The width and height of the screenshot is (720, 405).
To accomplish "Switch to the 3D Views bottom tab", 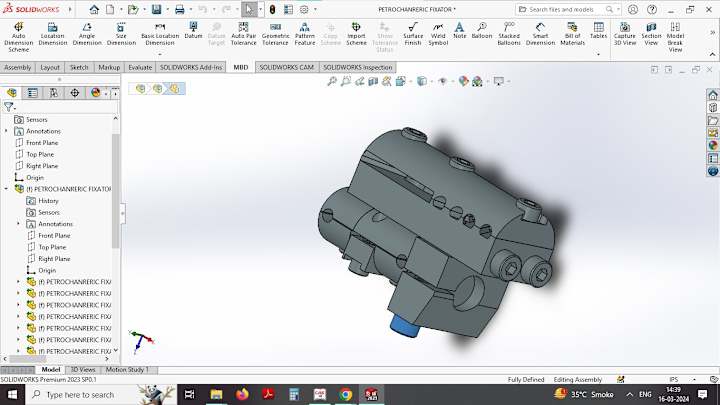I will coord(83,370).
